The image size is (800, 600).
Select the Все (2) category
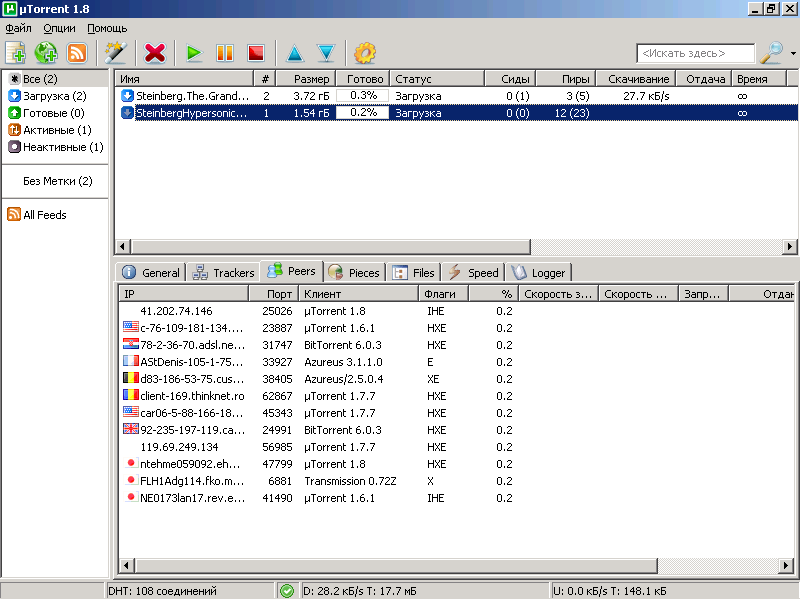coord(40,79)
